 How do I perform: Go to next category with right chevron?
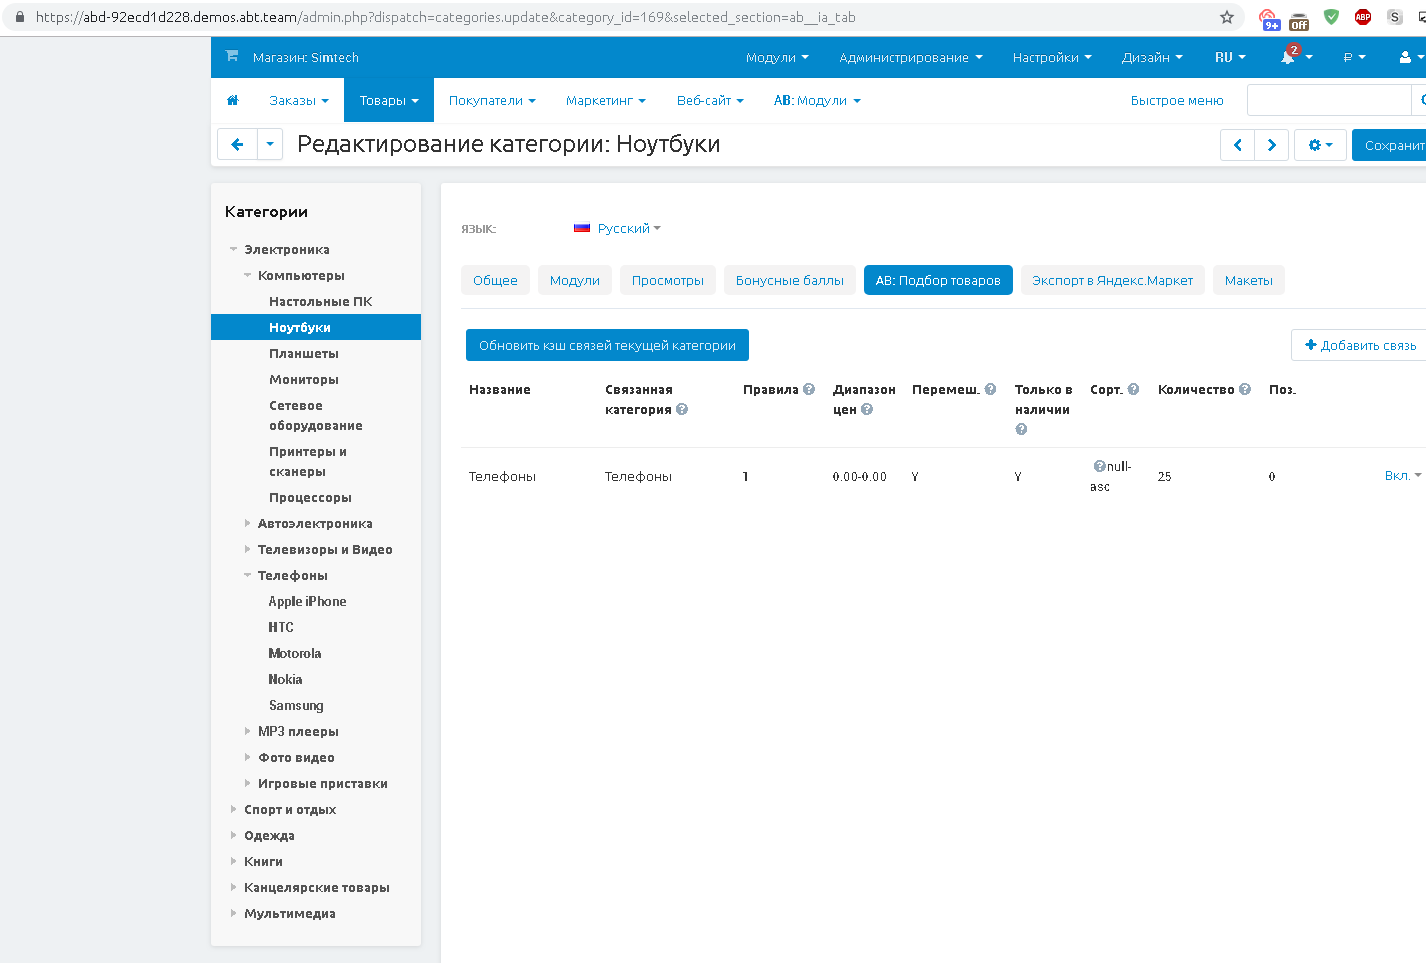pyautogui.click(x=1271, y=145)
